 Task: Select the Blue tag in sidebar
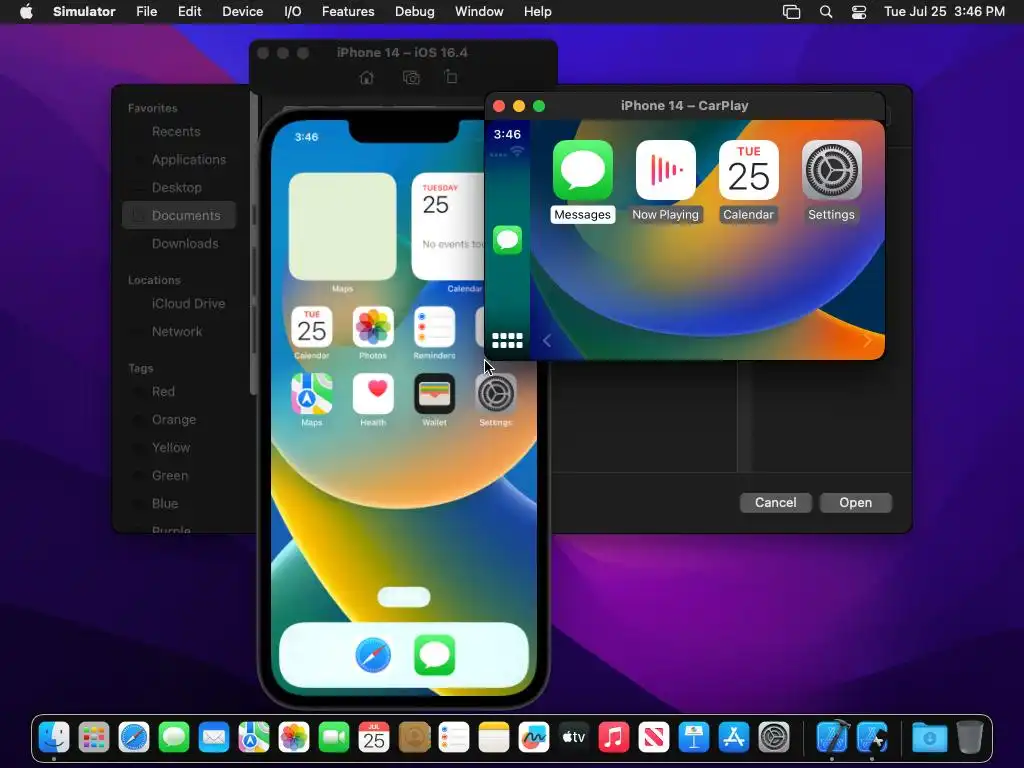pyautogui.click(x=178, y=504)
